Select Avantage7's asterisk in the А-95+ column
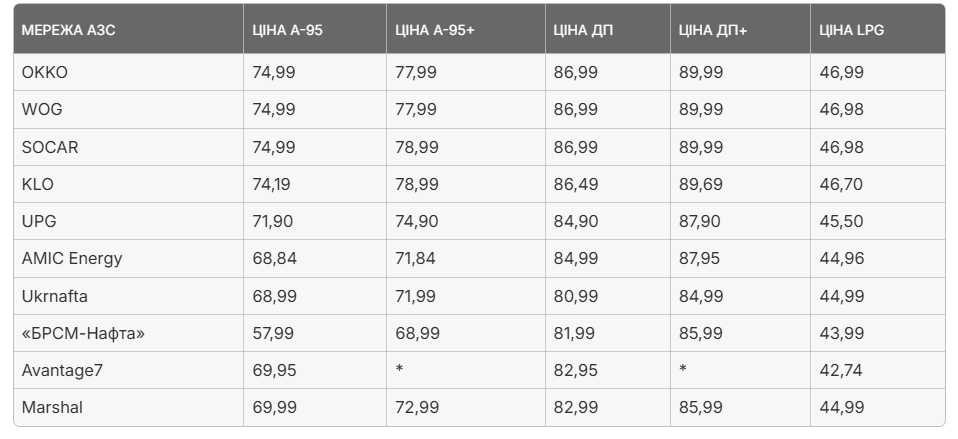Screen dimensions: 958x439 pyautogui.click(x=400, y=370)
